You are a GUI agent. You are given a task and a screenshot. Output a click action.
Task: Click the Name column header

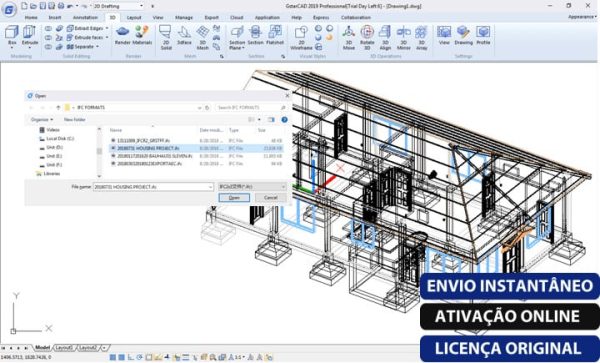[116, 130]
